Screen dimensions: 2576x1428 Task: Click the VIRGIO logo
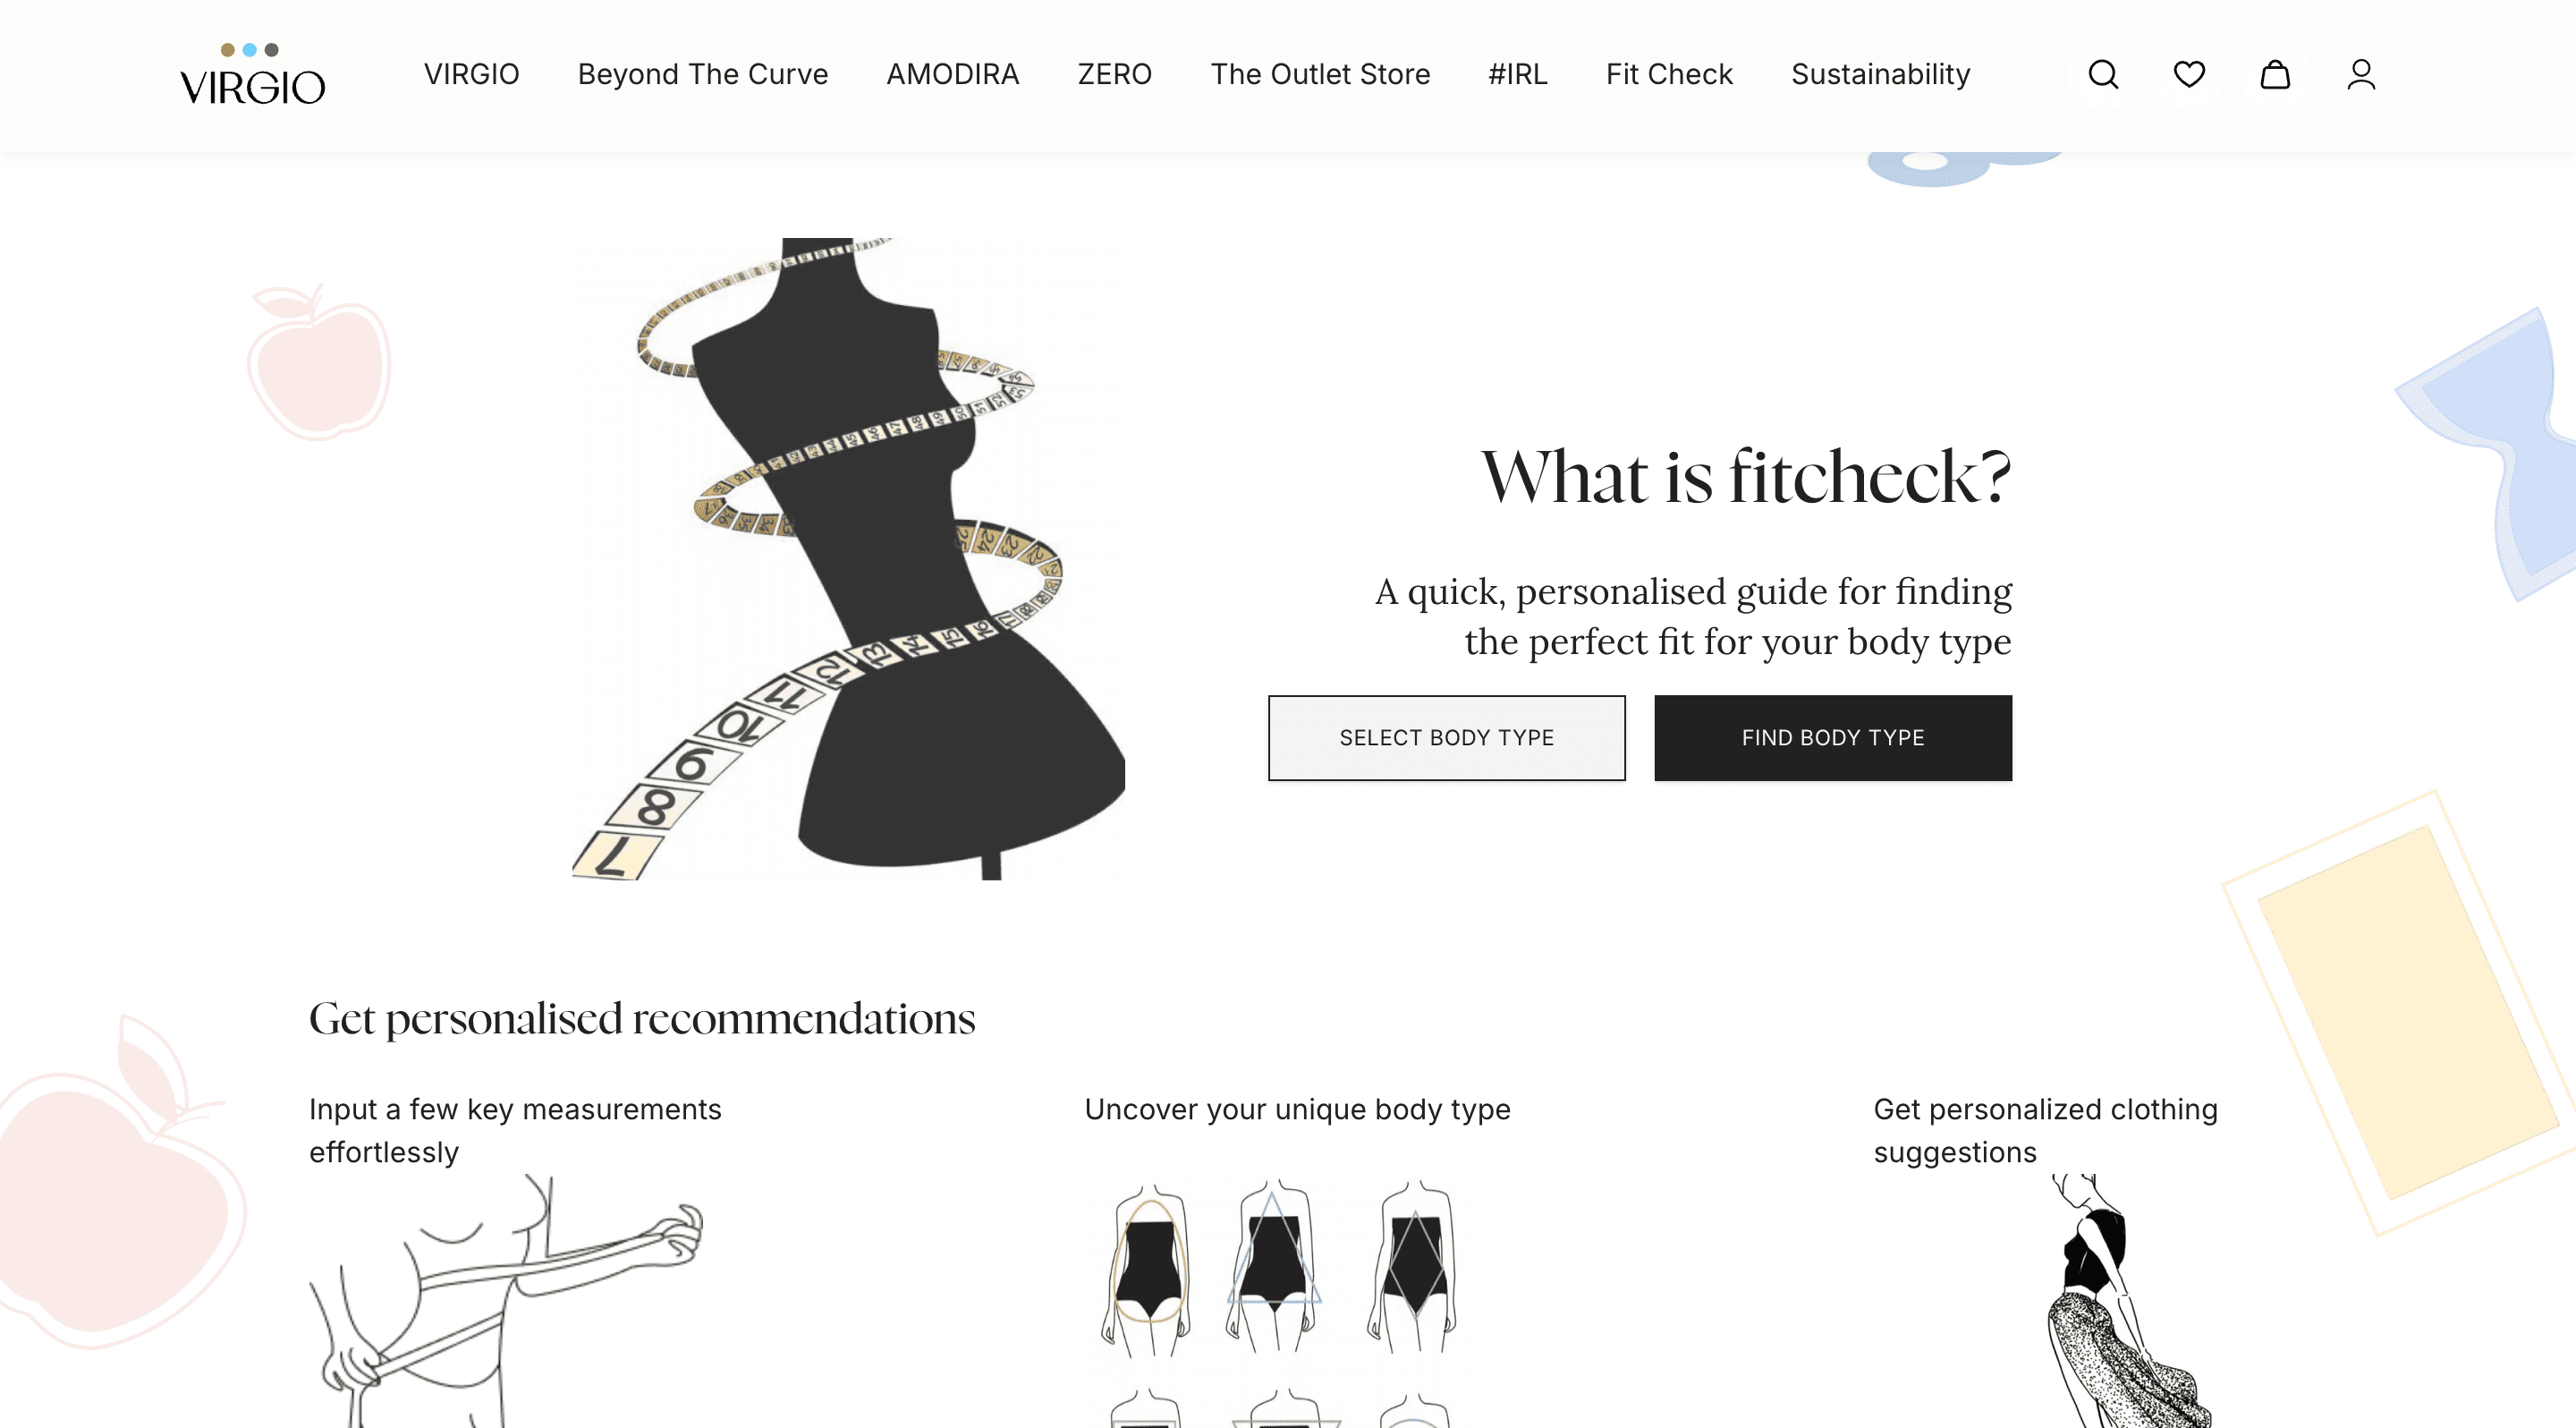(252, 74)
